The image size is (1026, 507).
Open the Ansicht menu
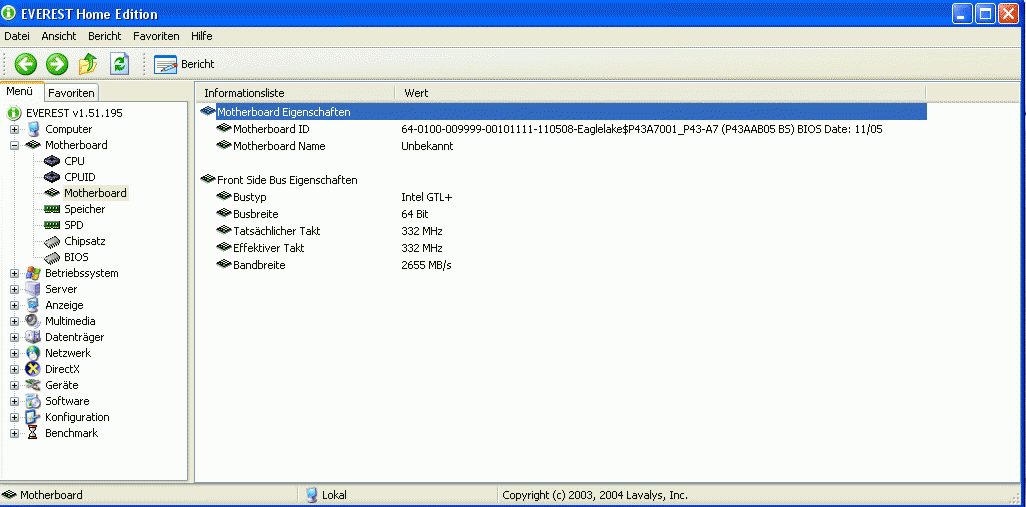point(59,36)
